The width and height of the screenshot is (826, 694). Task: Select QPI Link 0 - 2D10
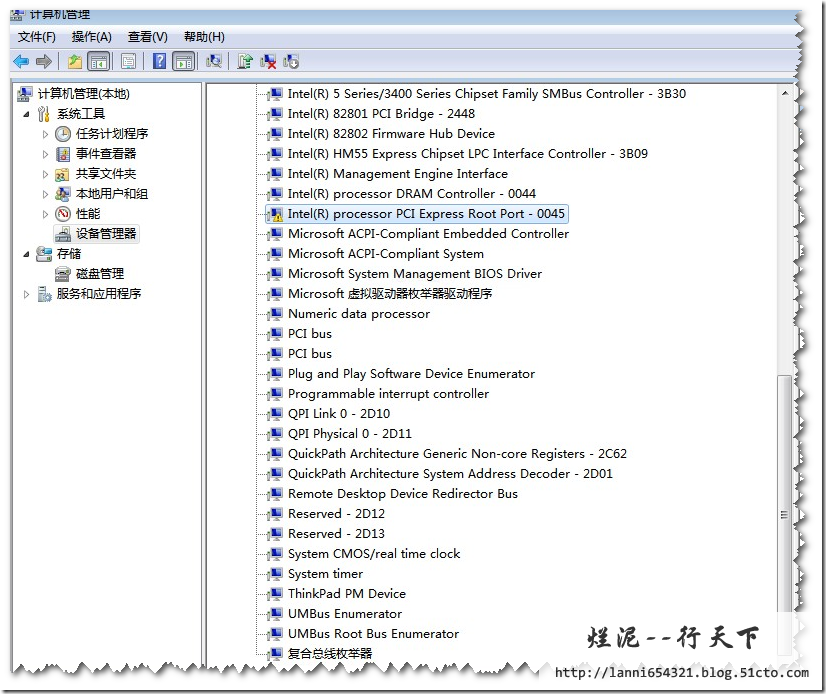(x=339, y=414)
